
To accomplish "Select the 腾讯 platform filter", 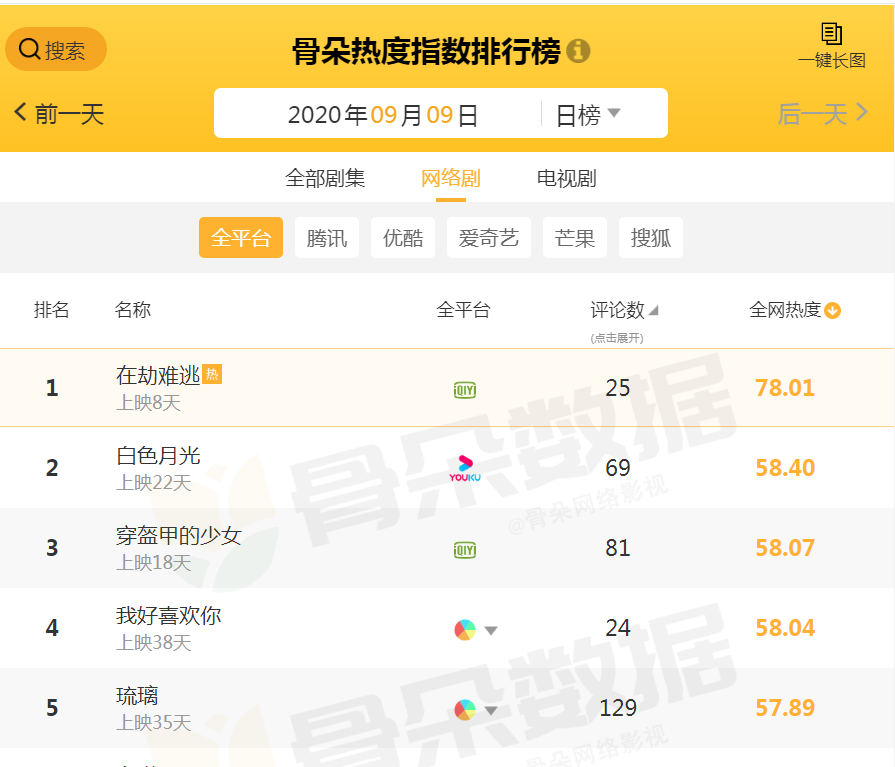I will (x=326, y=237).
